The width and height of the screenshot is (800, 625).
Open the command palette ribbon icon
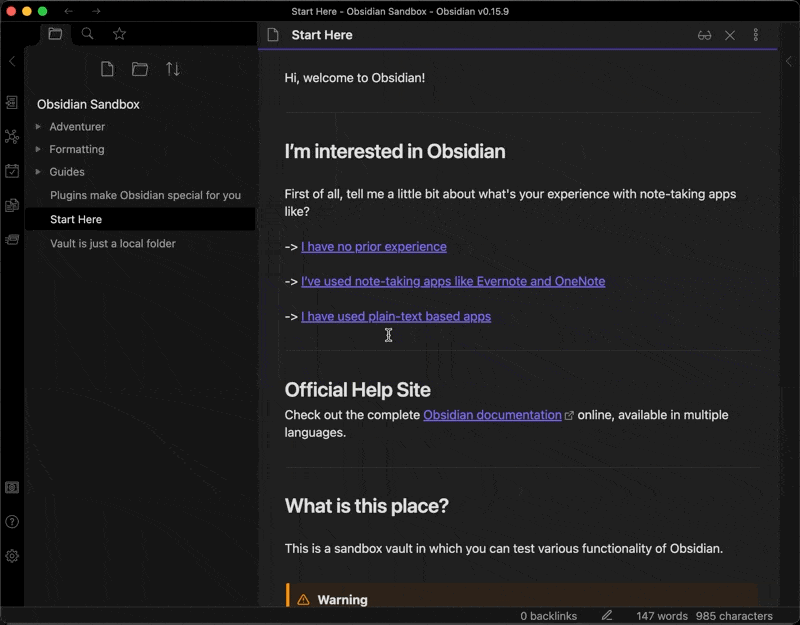pyautogui.click(x=12, y=239)
